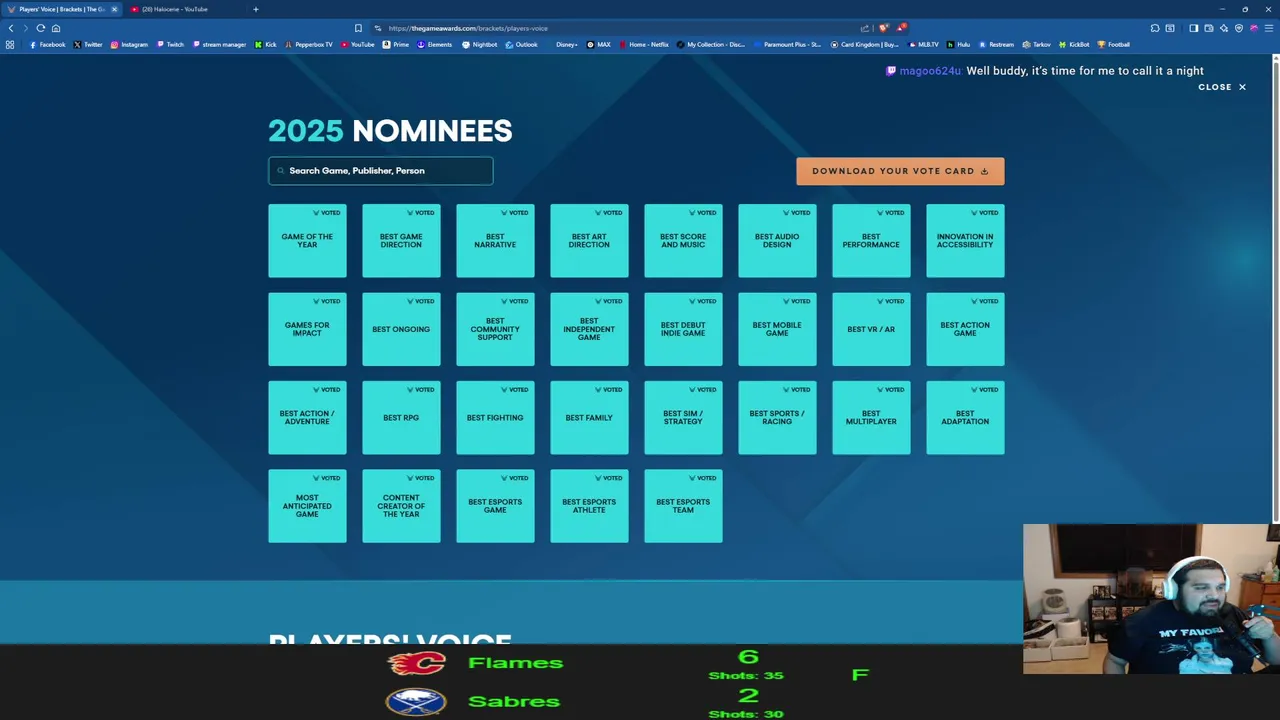The image size is (1280, 720).
Task: Open the Best Audio Design category
Action: click(777, 241)
